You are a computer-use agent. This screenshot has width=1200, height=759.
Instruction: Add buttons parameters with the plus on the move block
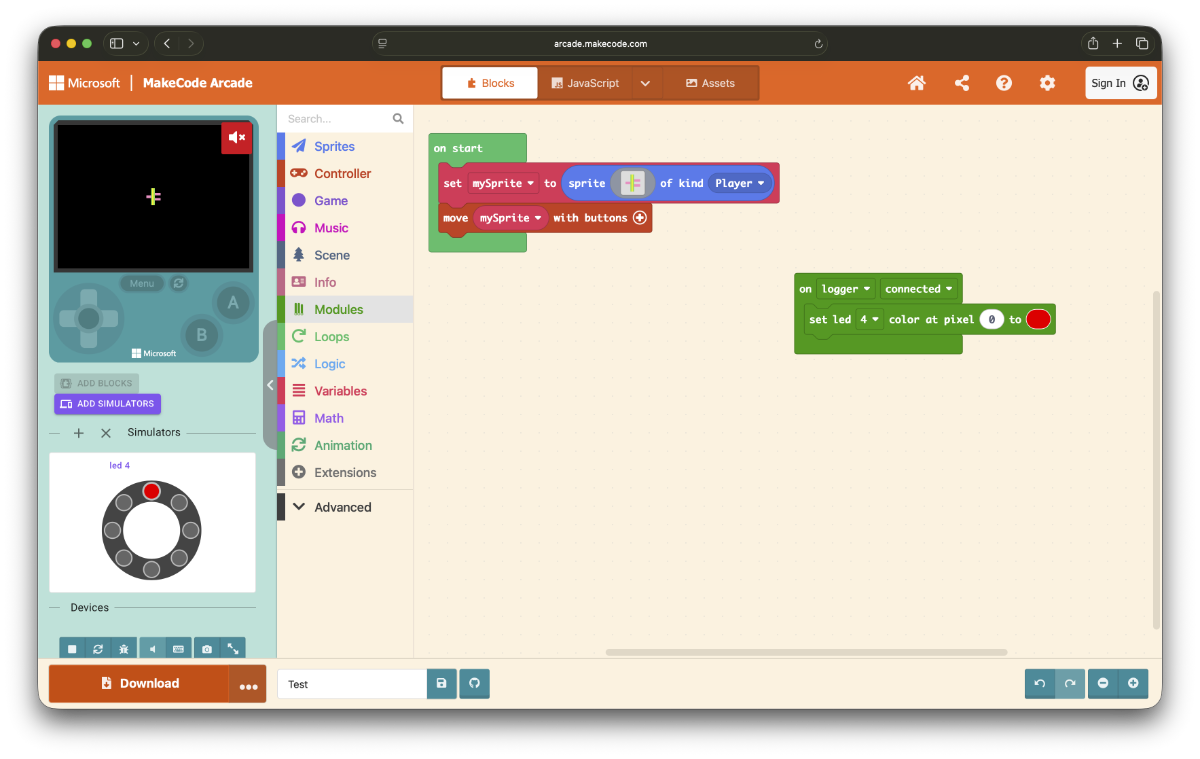click(640, 217)
